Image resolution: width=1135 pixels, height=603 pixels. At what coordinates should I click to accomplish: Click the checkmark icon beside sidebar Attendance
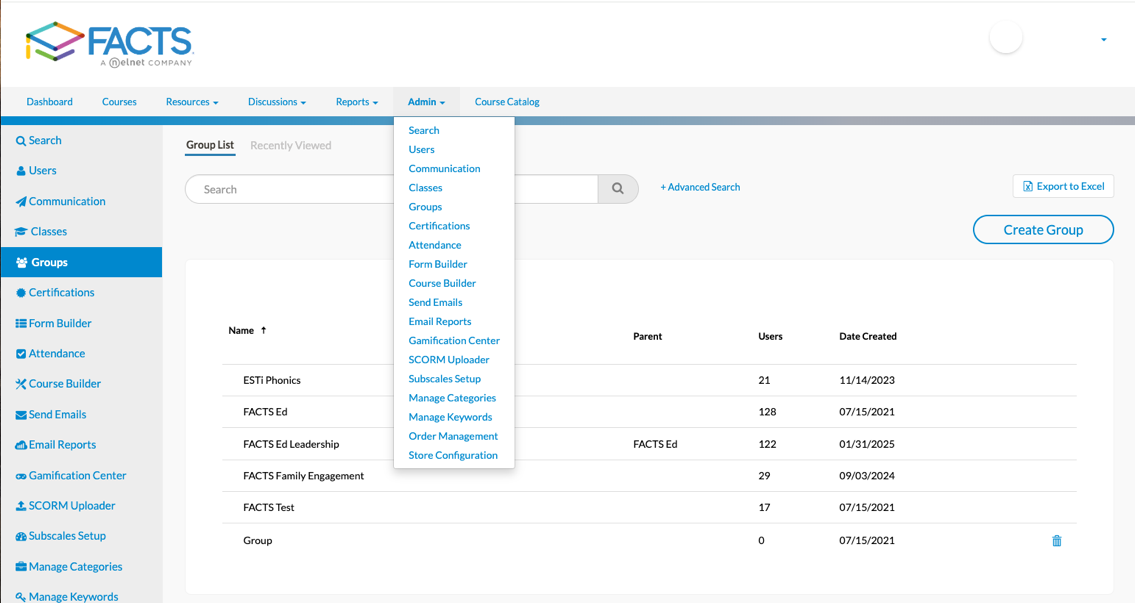tap(21, 354)
